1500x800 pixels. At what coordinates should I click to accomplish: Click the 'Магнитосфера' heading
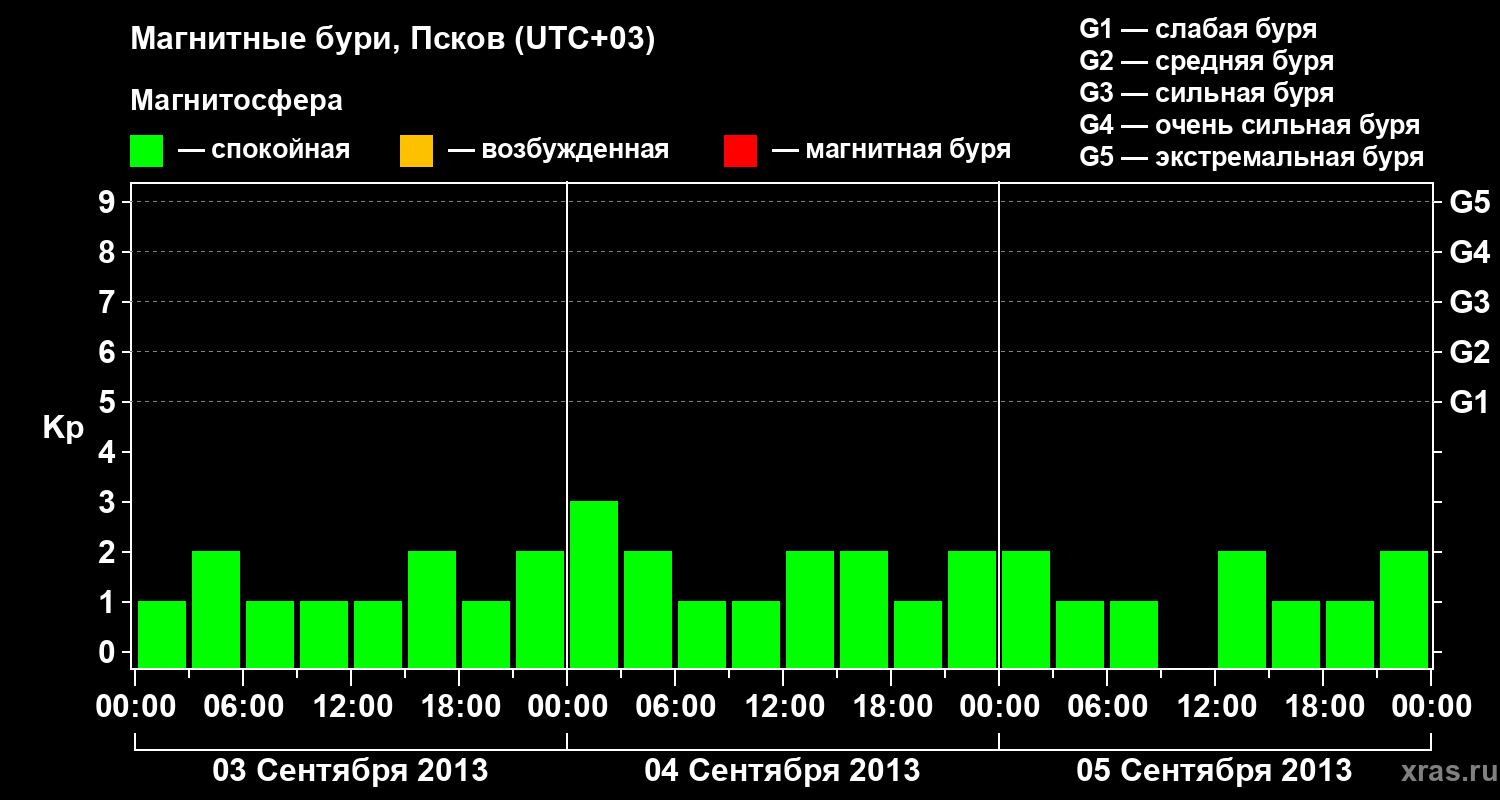click(x=236, y=101)
